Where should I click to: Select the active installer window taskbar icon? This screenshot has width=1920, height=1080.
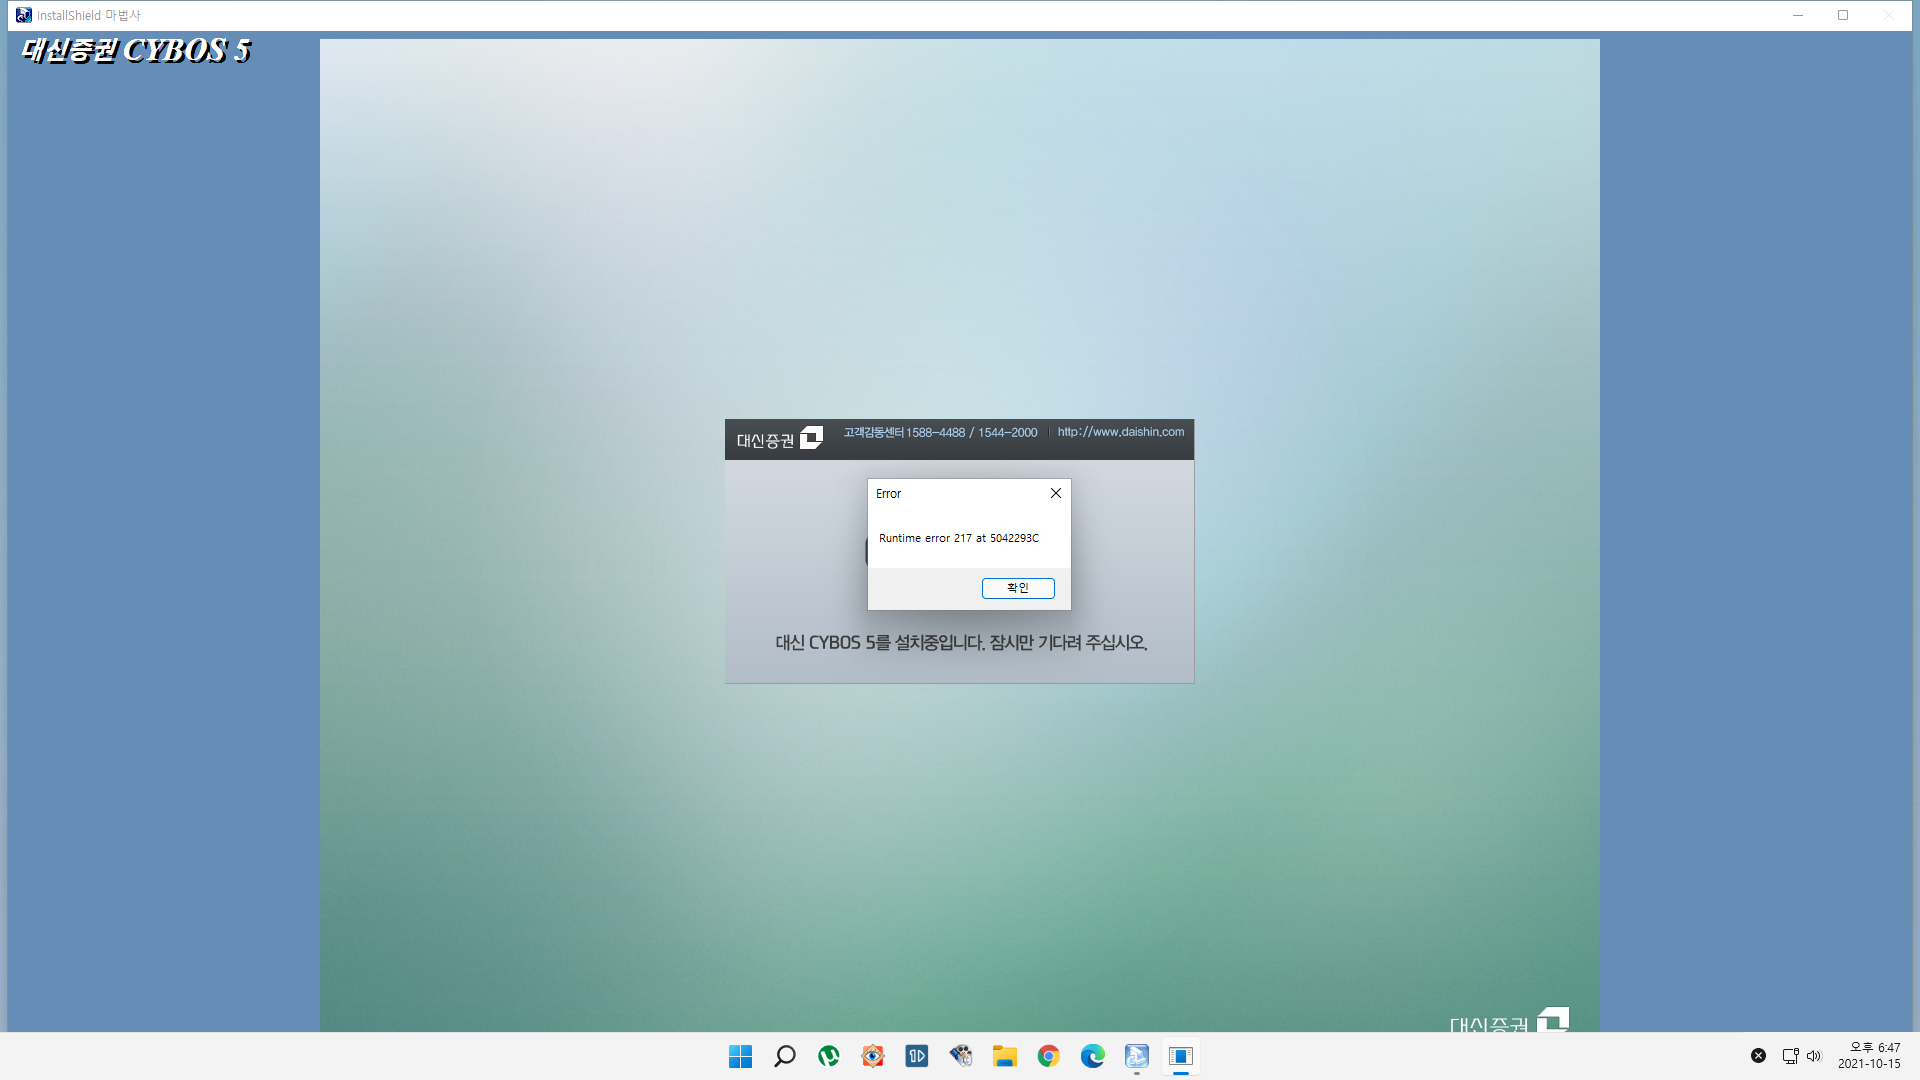click(1181, 1056)
